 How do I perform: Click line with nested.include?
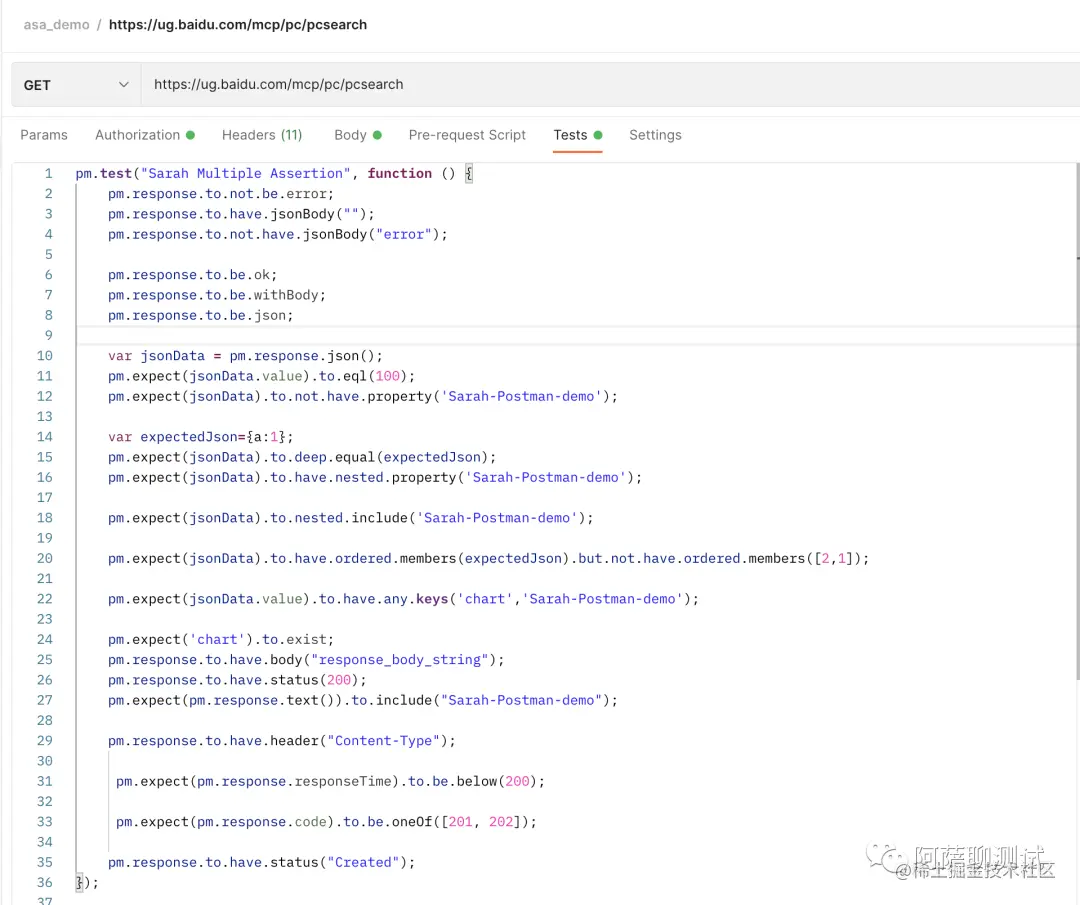[x=351, y=518]
